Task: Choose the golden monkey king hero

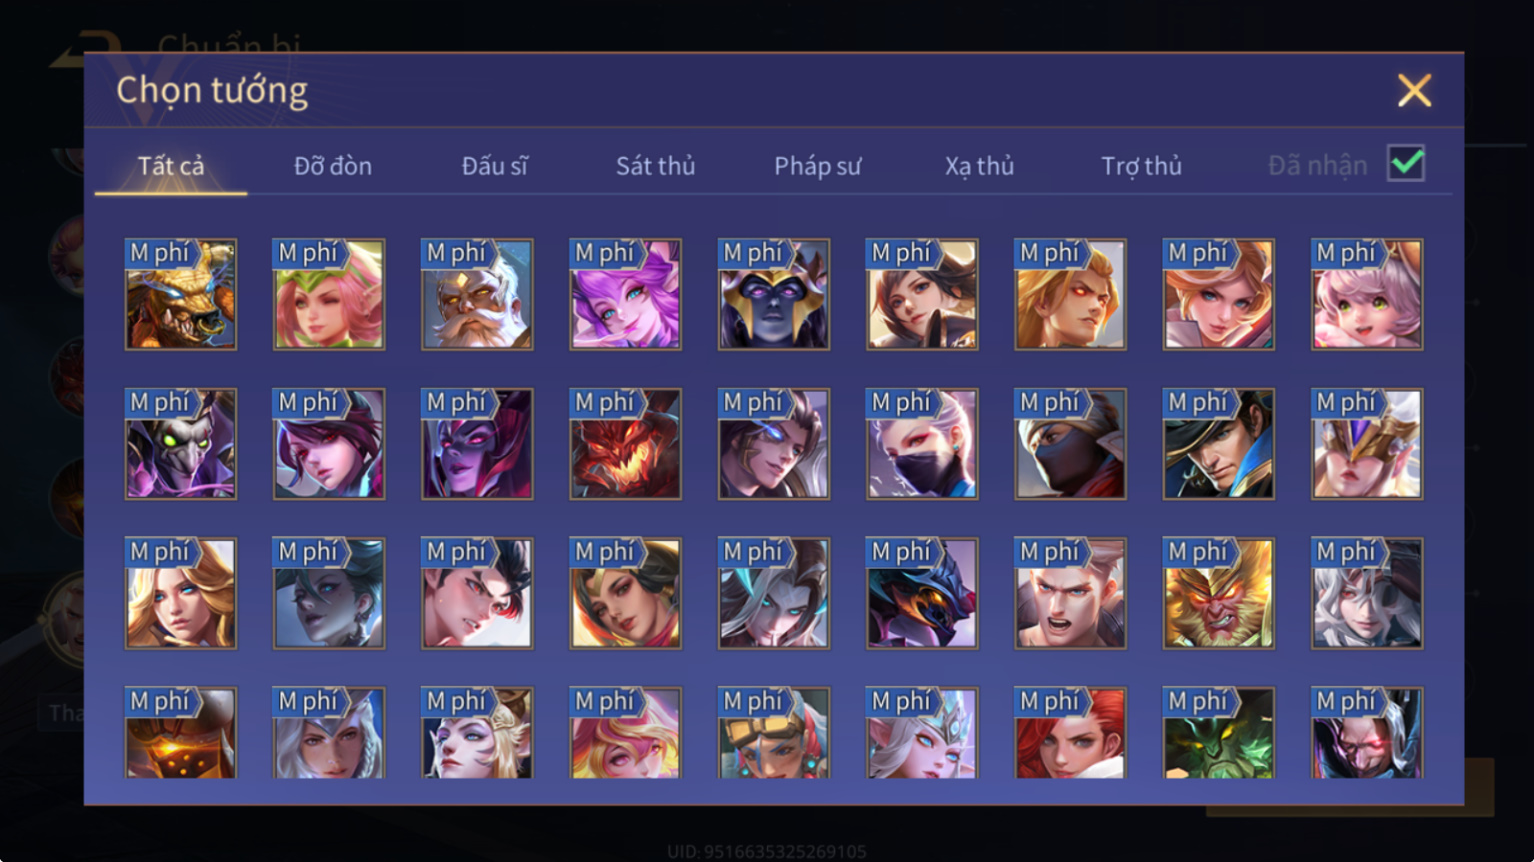Action: pos(1218,593)
